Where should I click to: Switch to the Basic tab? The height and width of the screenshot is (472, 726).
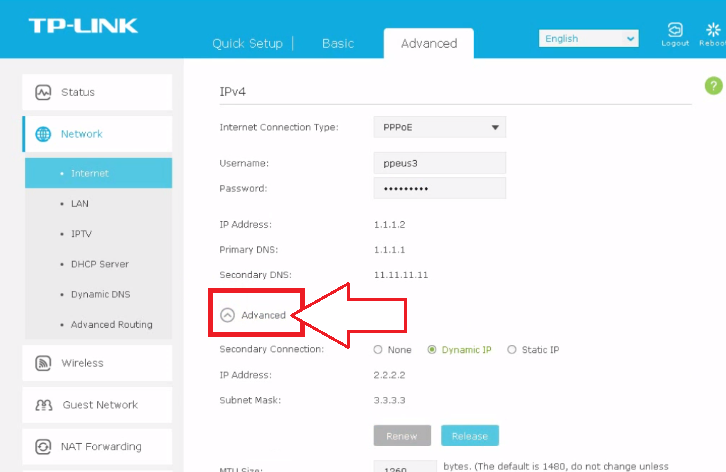tap(338, 44)
